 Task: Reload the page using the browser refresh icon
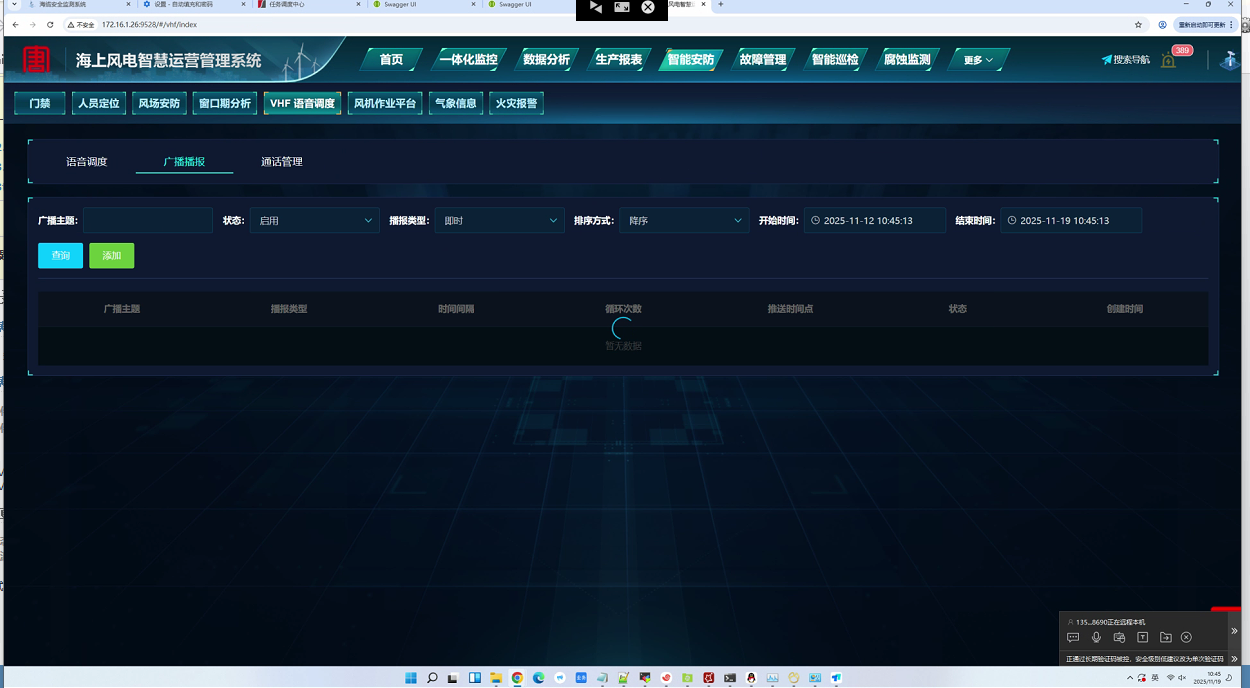(50, 25)
